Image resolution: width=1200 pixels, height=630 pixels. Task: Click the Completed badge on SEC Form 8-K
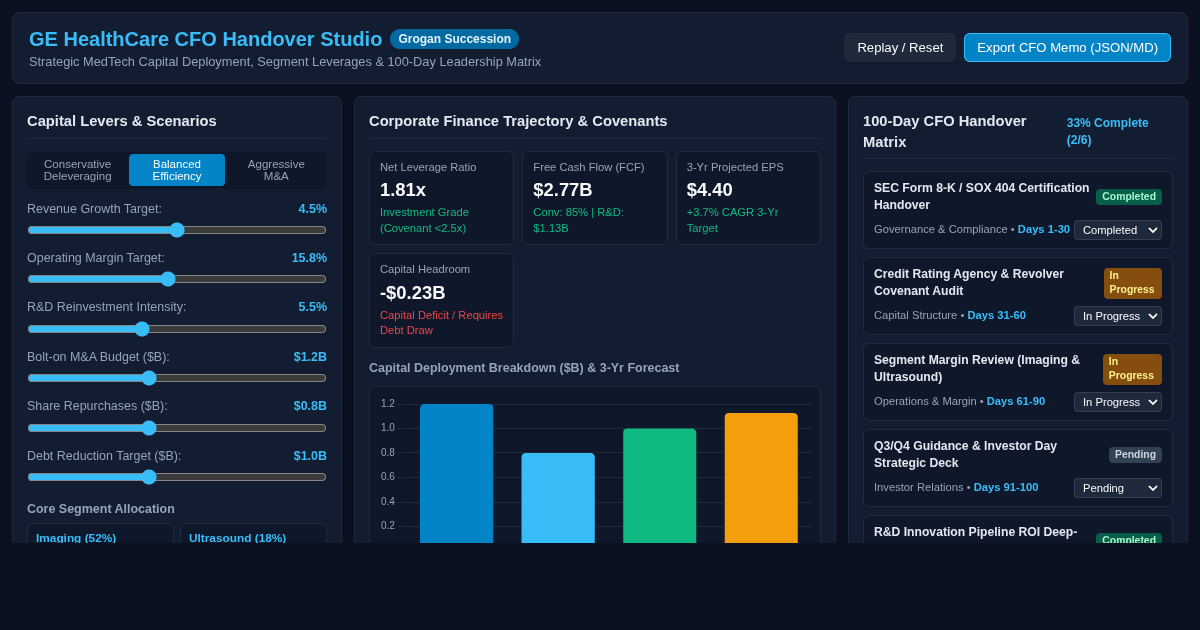pyautogui.click(x=1129, y=197)
